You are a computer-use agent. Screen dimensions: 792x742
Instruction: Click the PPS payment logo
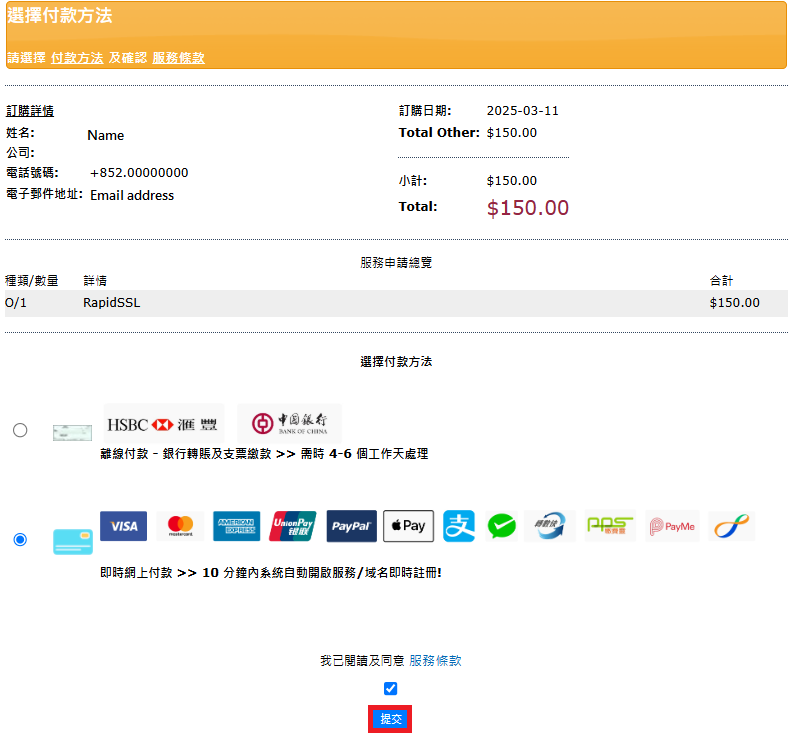[610, 526]
